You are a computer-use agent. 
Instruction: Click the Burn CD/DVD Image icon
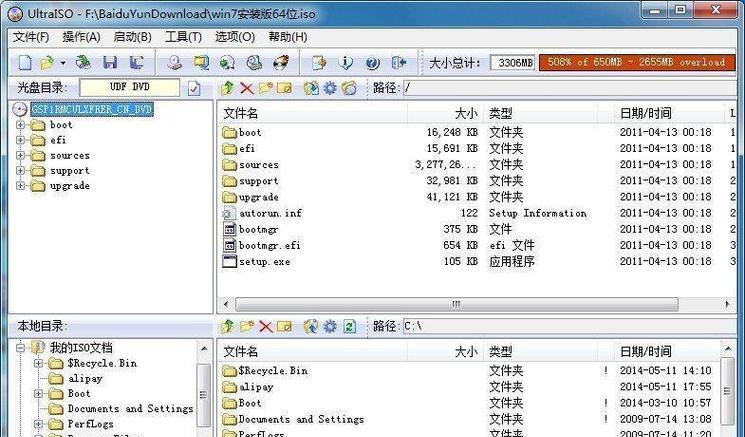[281, 63]
